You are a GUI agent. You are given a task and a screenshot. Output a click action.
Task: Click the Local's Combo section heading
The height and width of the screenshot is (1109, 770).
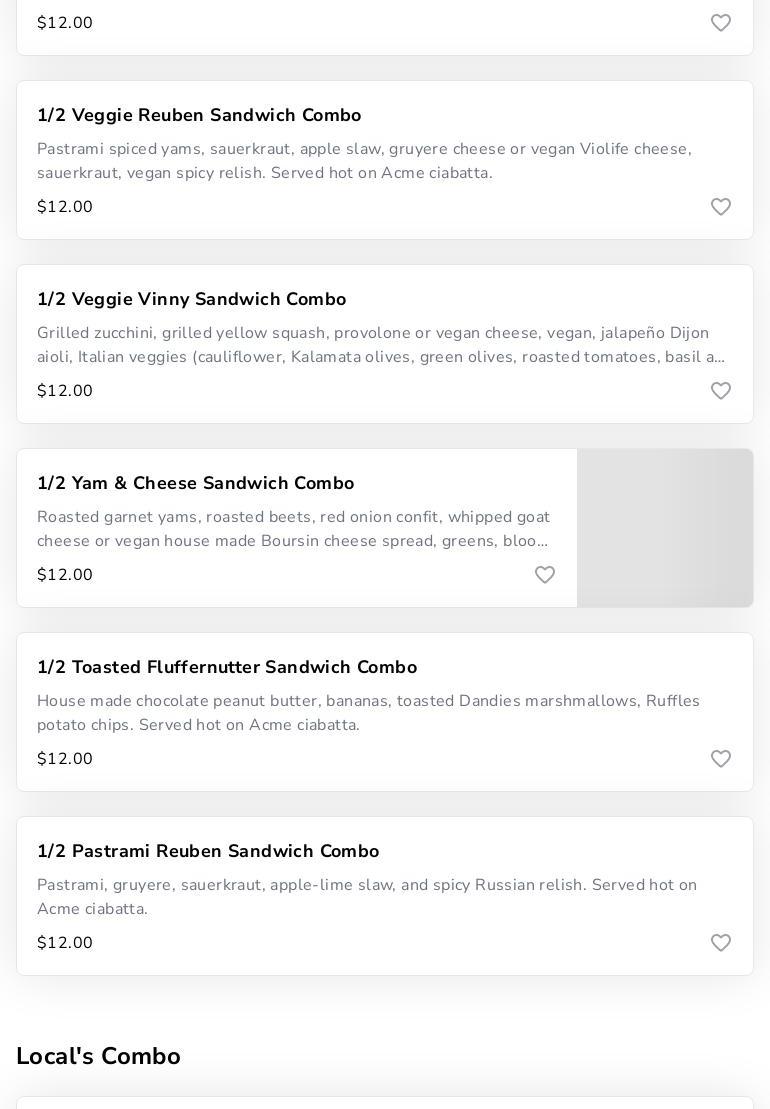(x=98, y=1057)
